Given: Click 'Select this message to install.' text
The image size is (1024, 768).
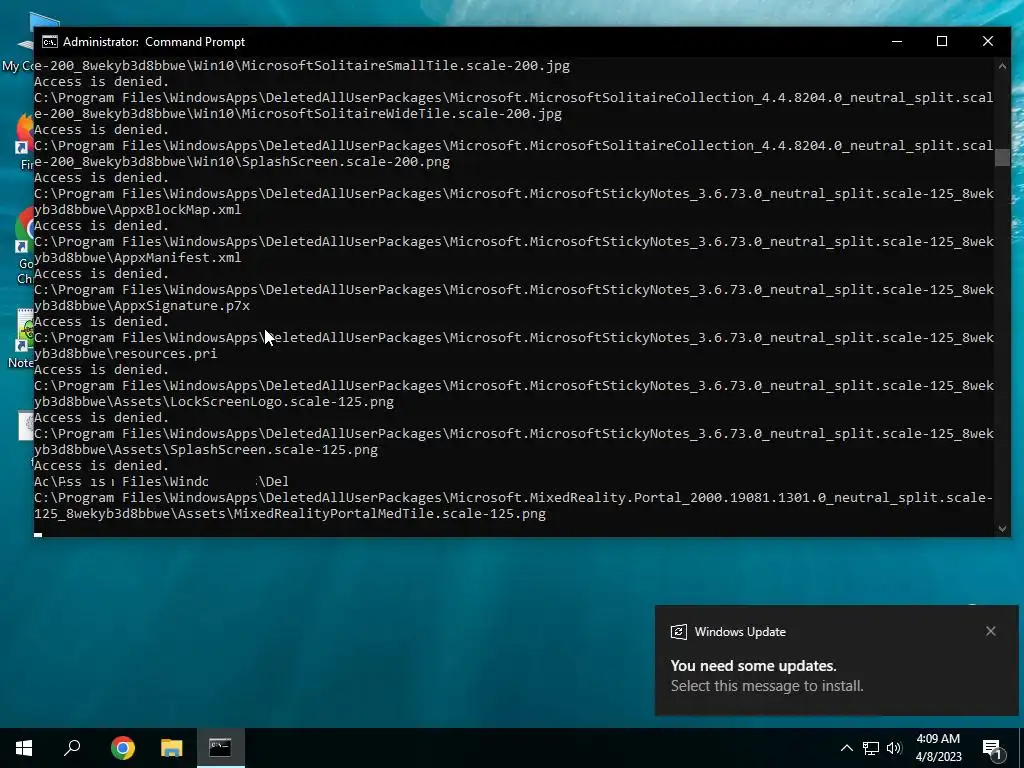Looking at the screenshot, I should (767, 686).
